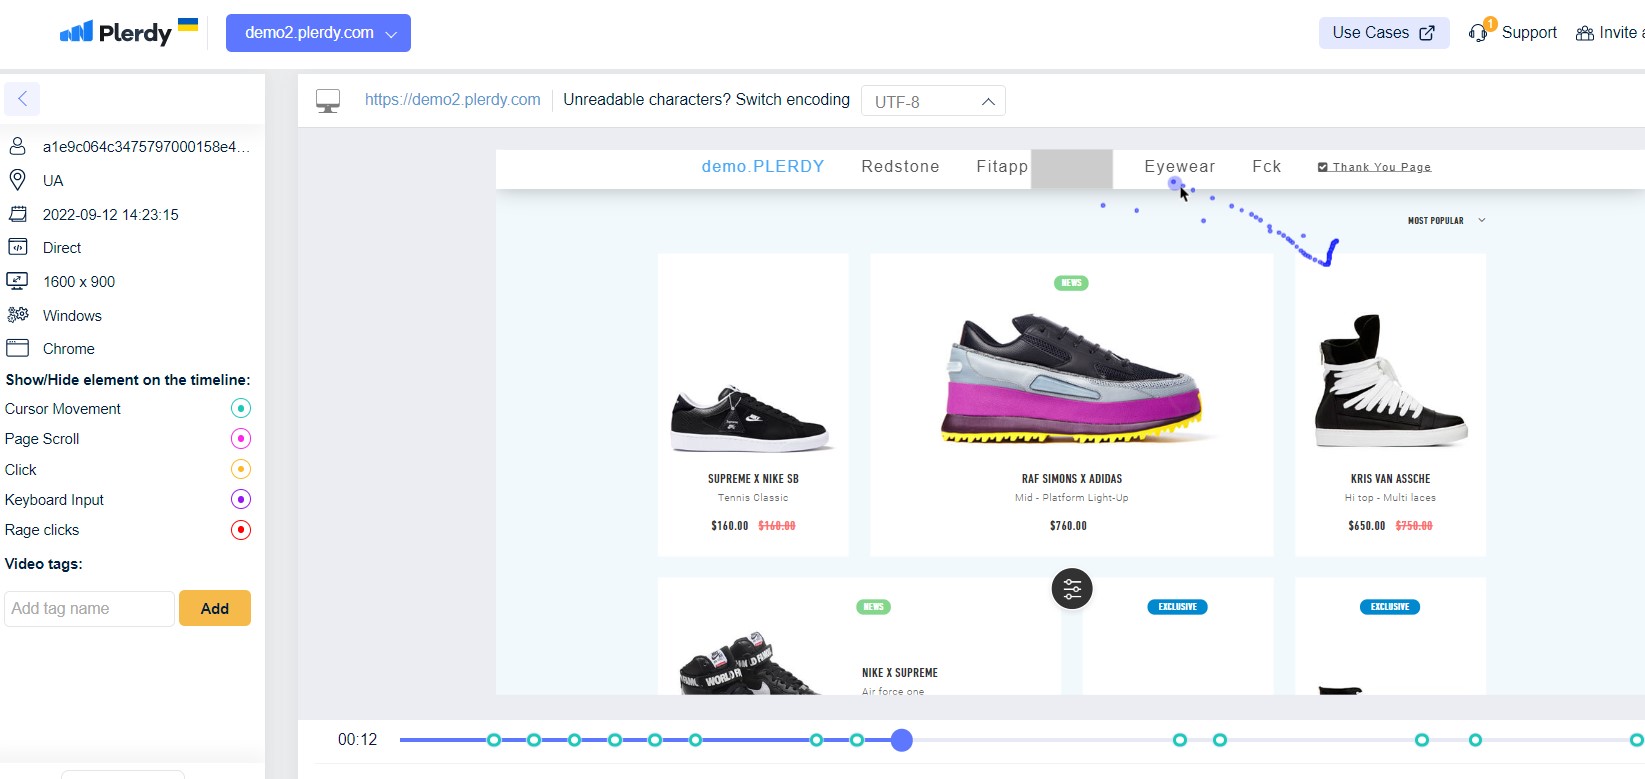This screenshot has height=779, width=1645.
Task: Click the Windows operating system icon
Action: pyautogui.click(x=17, y=315)
